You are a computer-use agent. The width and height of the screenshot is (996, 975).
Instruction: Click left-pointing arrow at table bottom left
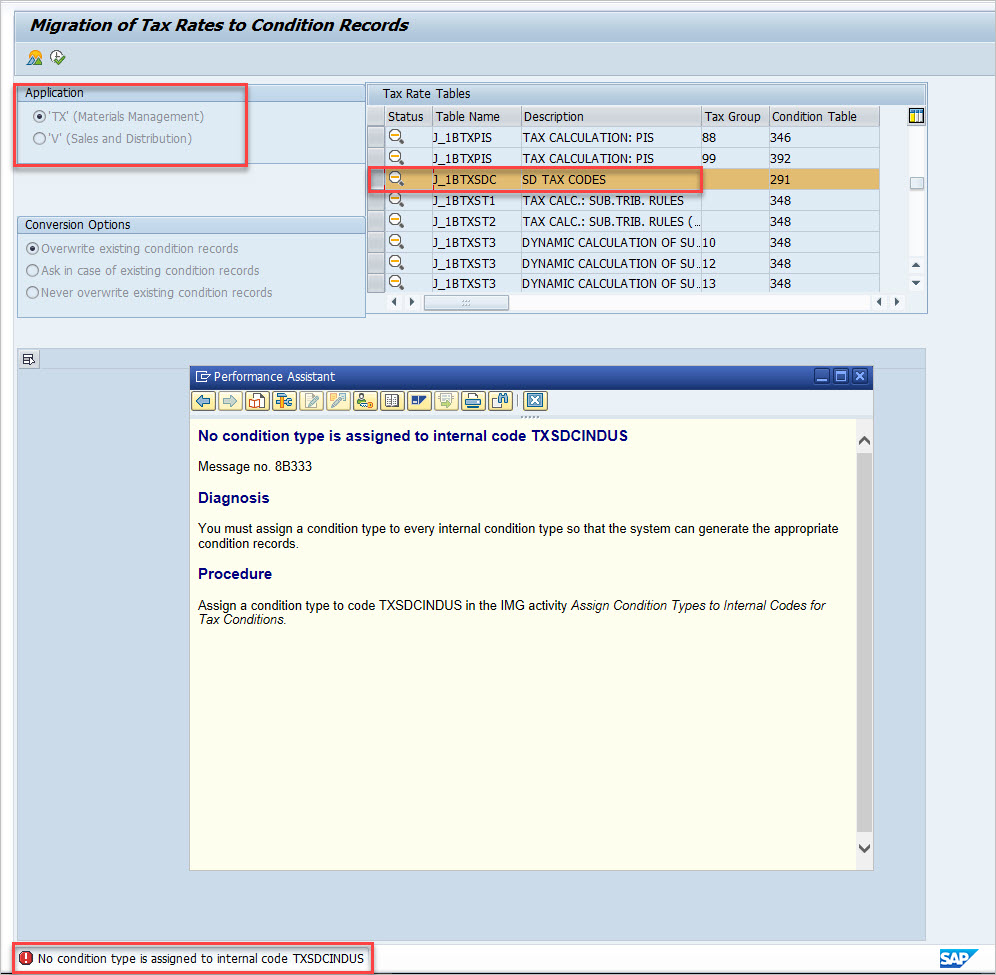coord(394,302)
